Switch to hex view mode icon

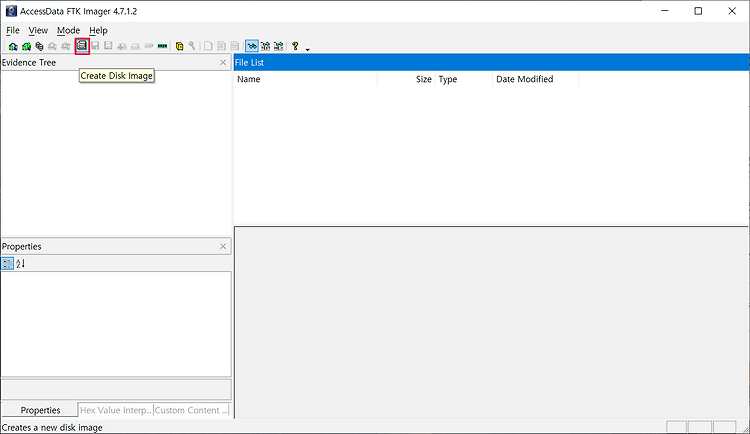(x=278, y=46)
